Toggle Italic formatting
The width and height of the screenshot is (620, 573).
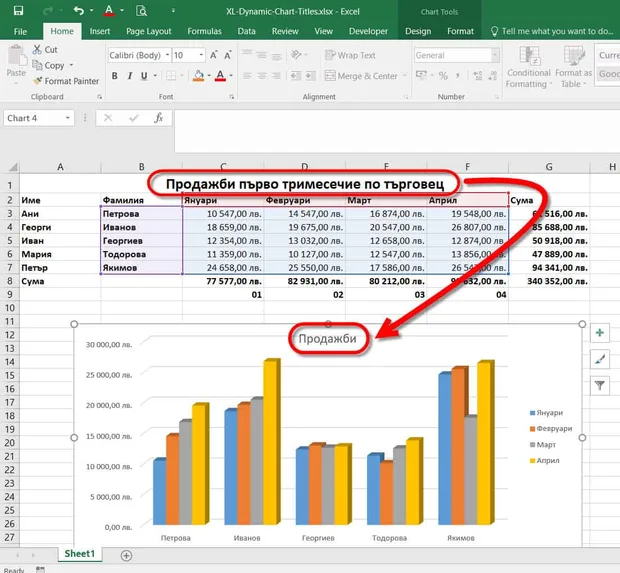point(129,76)
